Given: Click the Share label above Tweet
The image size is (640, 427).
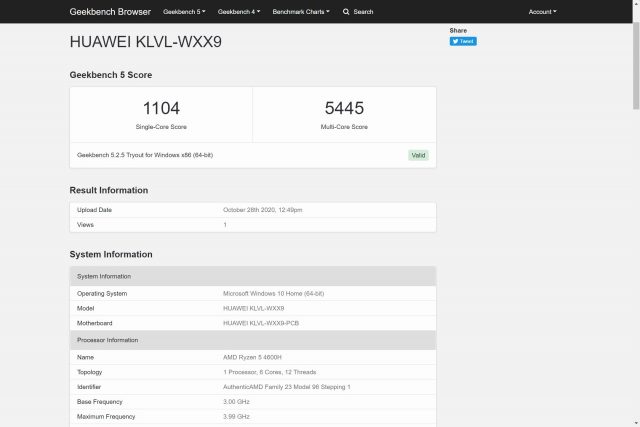Looking at the screenshot, I should click(x=458, y=31).
